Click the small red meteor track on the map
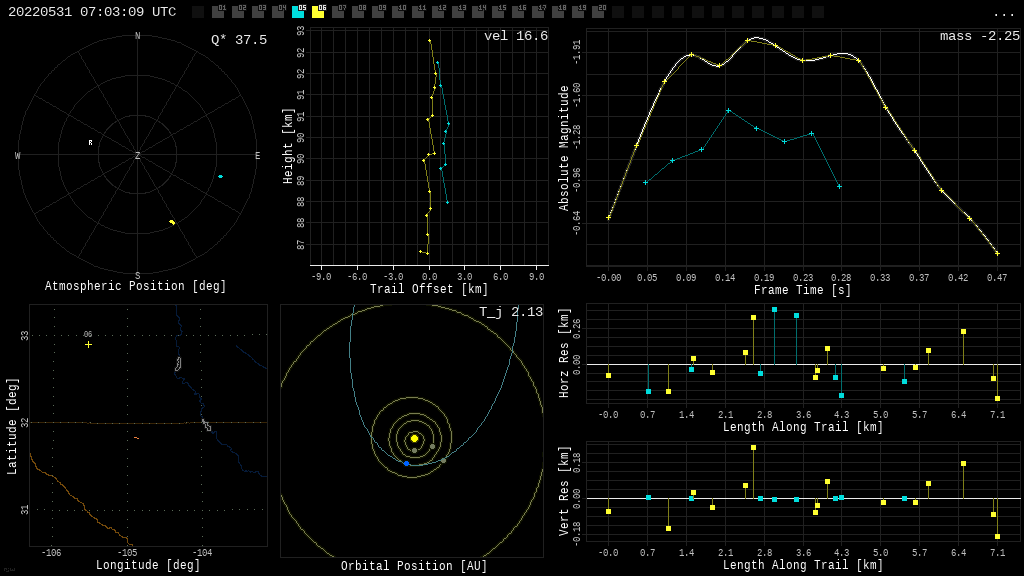 136,438
